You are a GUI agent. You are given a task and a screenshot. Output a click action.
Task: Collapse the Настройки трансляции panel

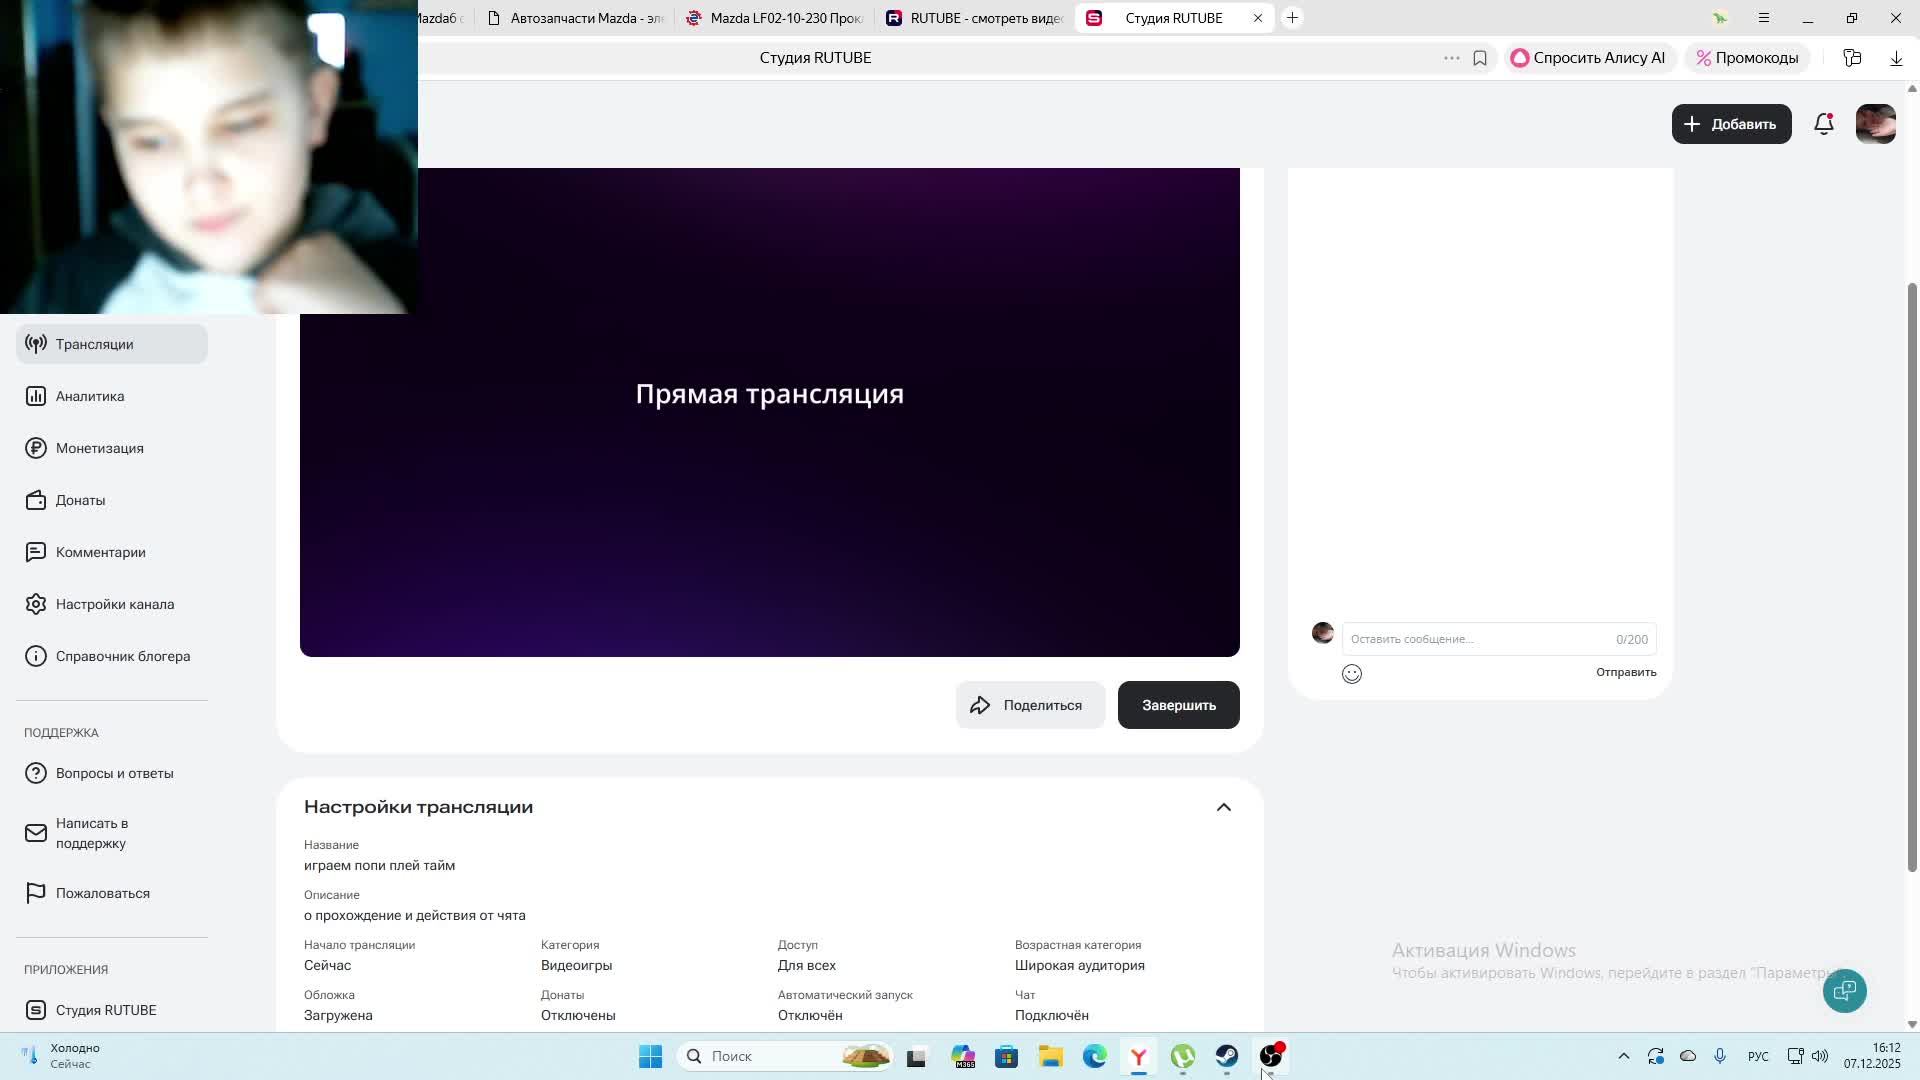point(1223,806)
